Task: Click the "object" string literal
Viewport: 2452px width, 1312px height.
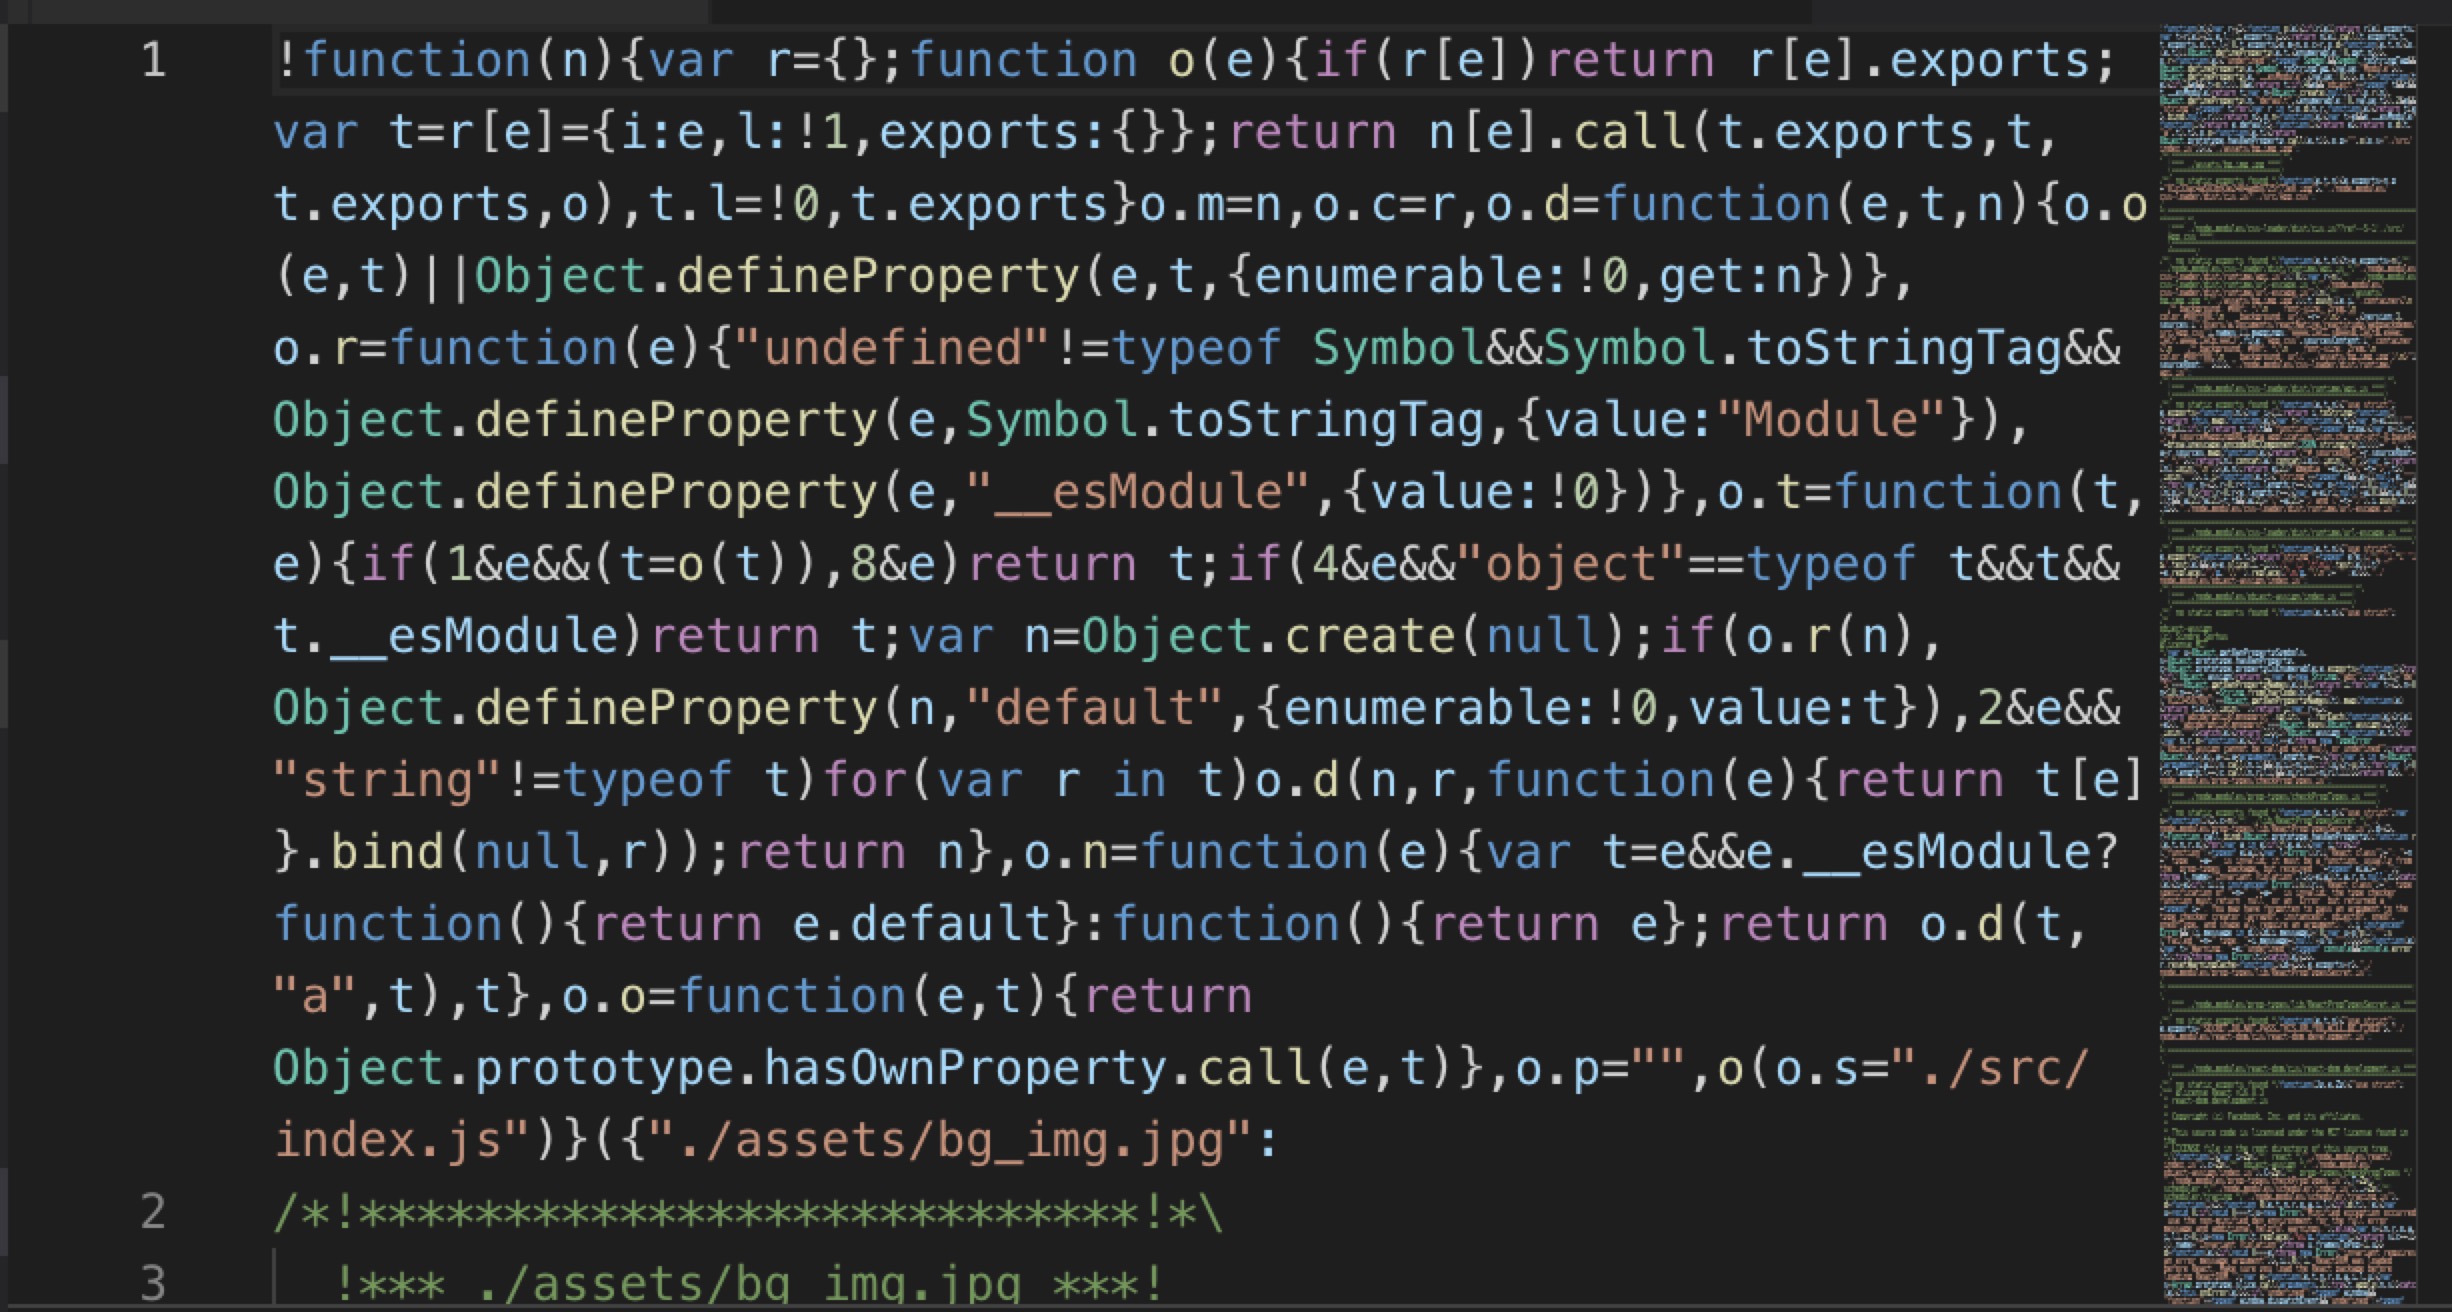Action: 1570,565
